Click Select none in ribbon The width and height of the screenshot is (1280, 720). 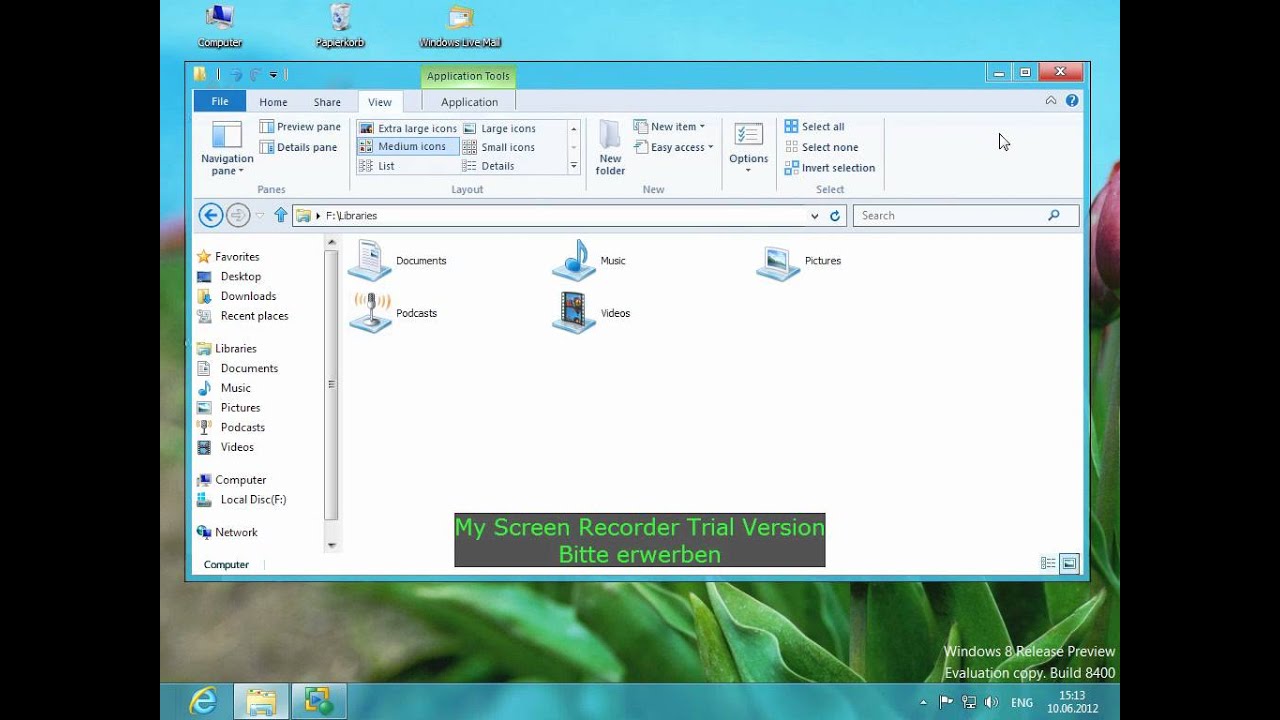tap(822, 147)
